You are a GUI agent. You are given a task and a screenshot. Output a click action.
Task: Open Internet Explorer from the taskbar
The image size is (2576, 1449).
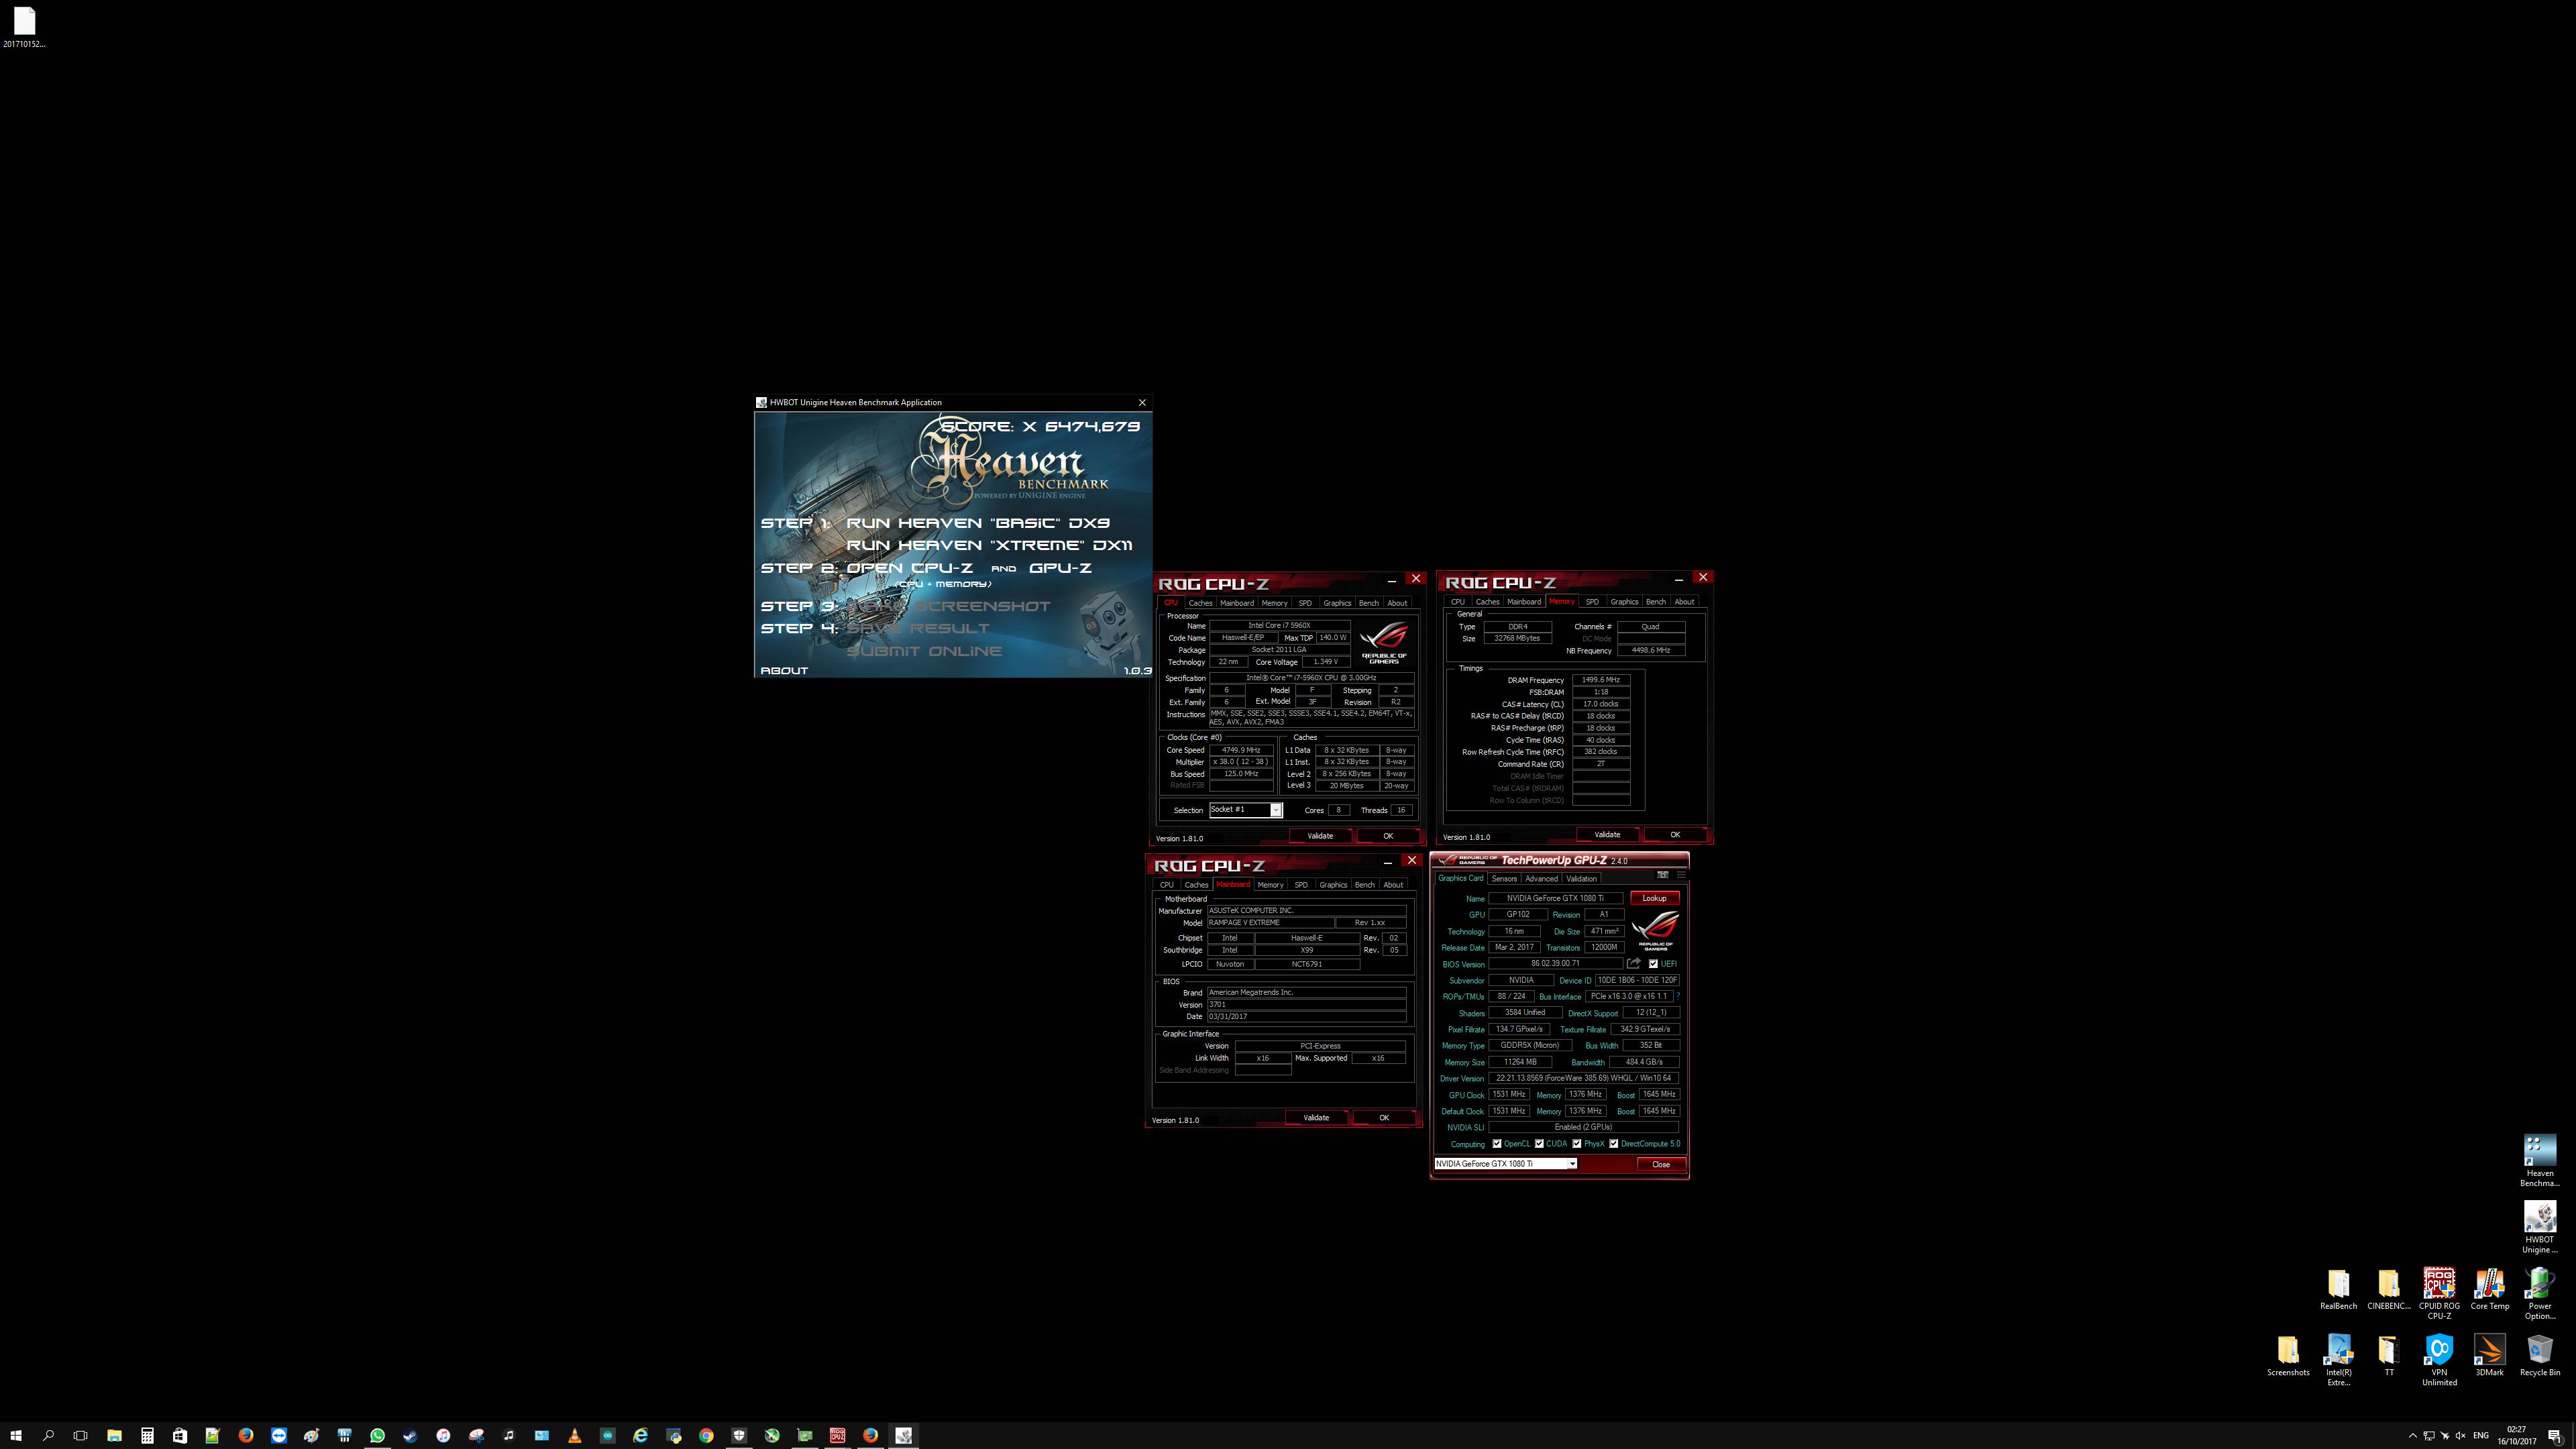tap(640, 1435)
